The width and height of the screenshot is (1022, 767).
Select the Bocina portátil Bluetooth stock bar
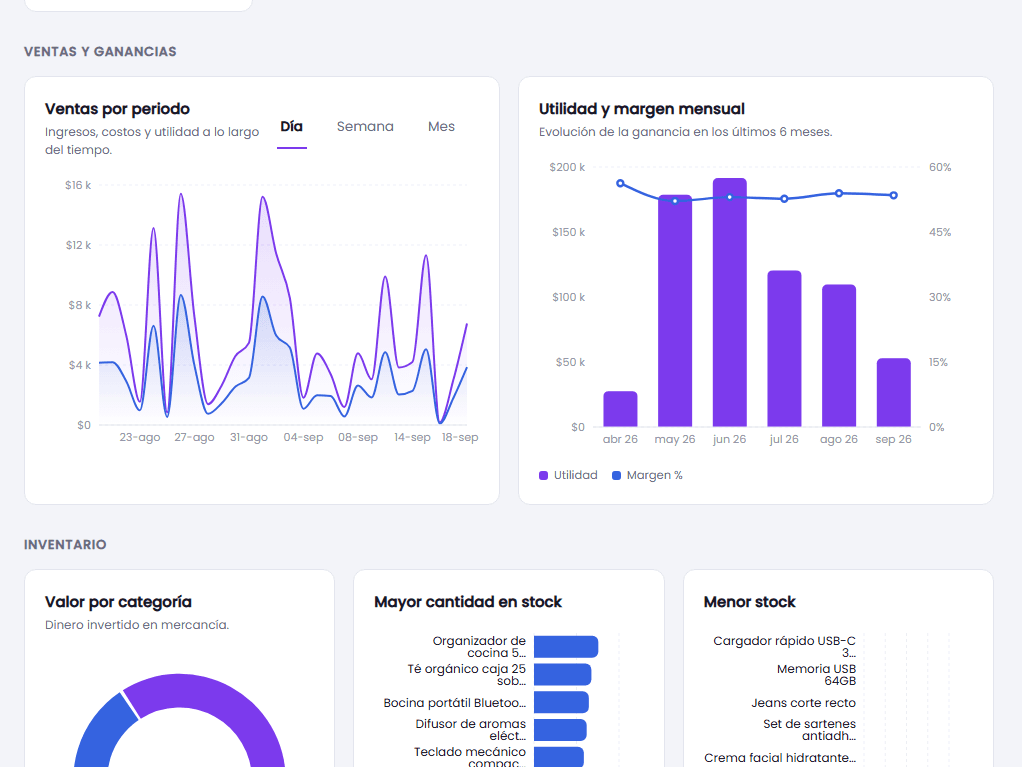[x=561, y=702]
